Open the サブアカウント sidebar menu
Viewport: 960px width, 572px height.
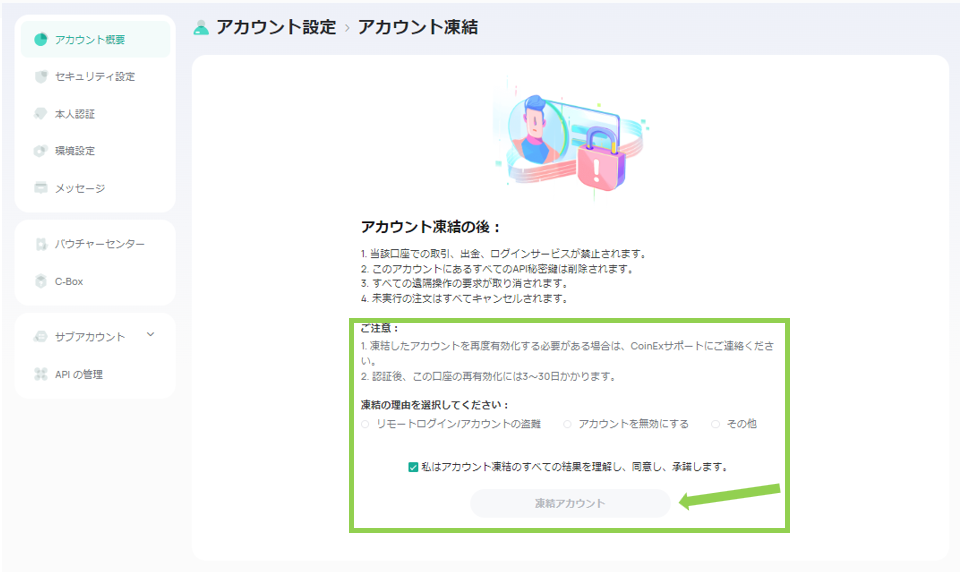pyautogui.click(x=90, y=337)
